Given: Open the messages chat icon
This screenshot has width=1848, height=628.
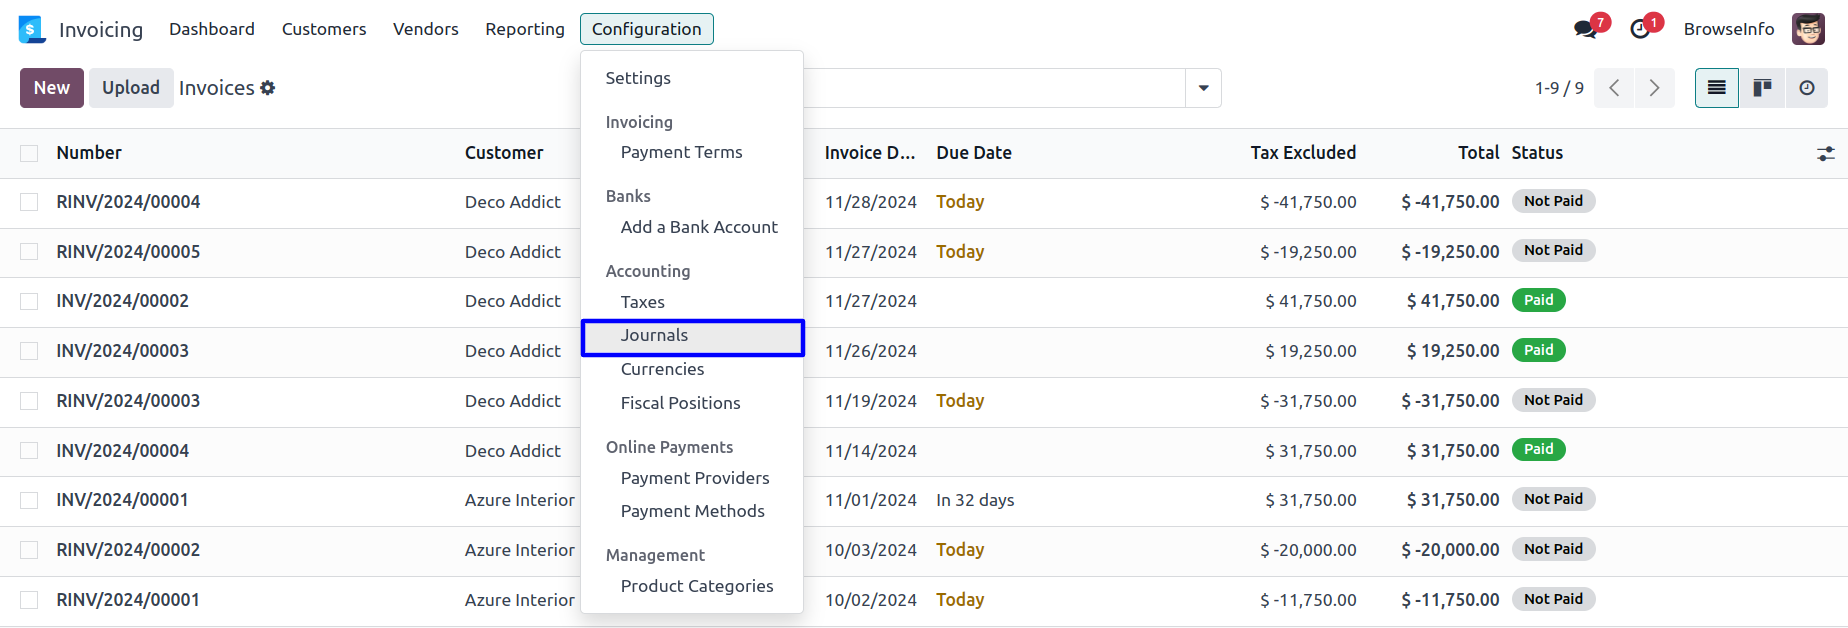Looking at the screenshot, I should [1585, 29].
